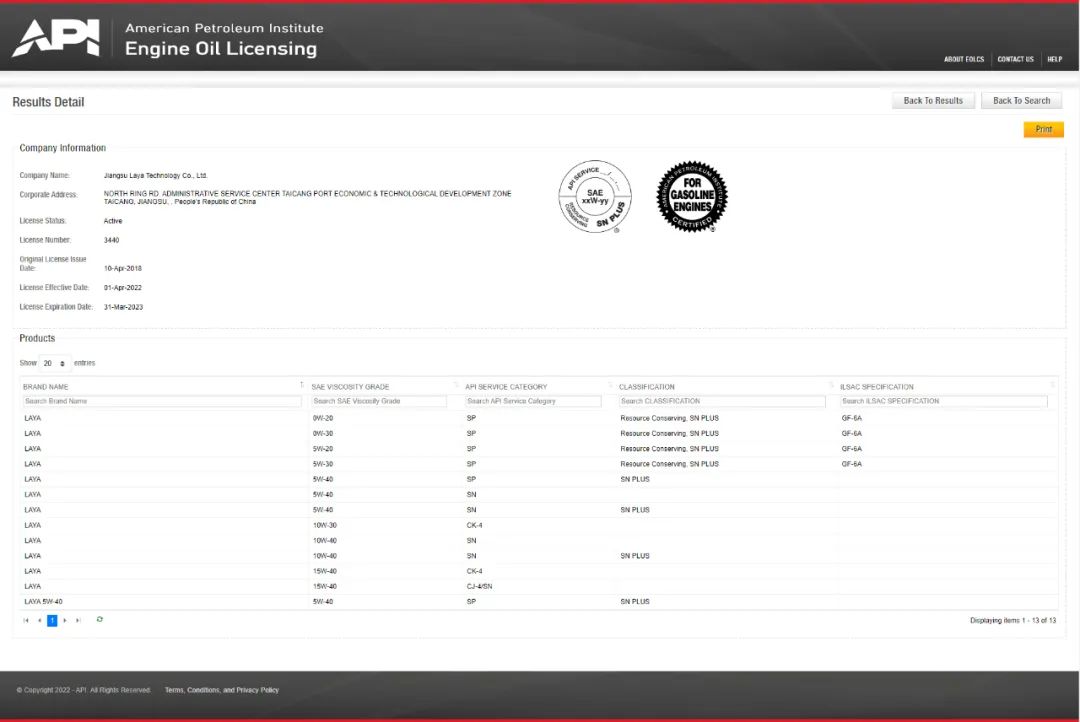Select page 1 in the pager
Viewport: 1080px width, 722px height.
(x=52, y=621)
